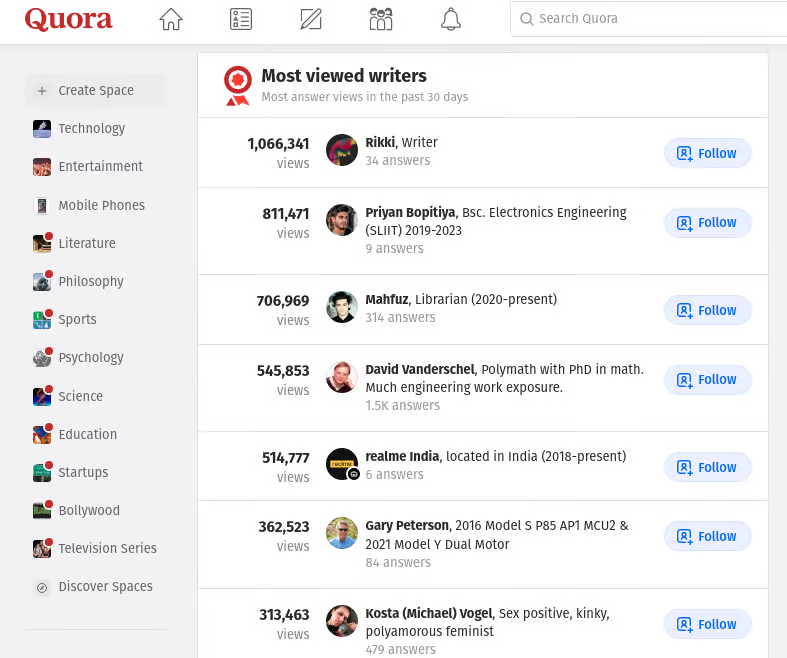Open the Mahfuz name link
Screen dimensions: 787x658
pos(386,300)
